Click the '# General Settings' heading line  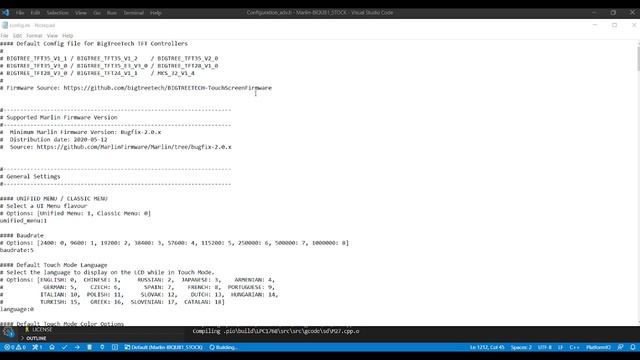tap(30, 177)
